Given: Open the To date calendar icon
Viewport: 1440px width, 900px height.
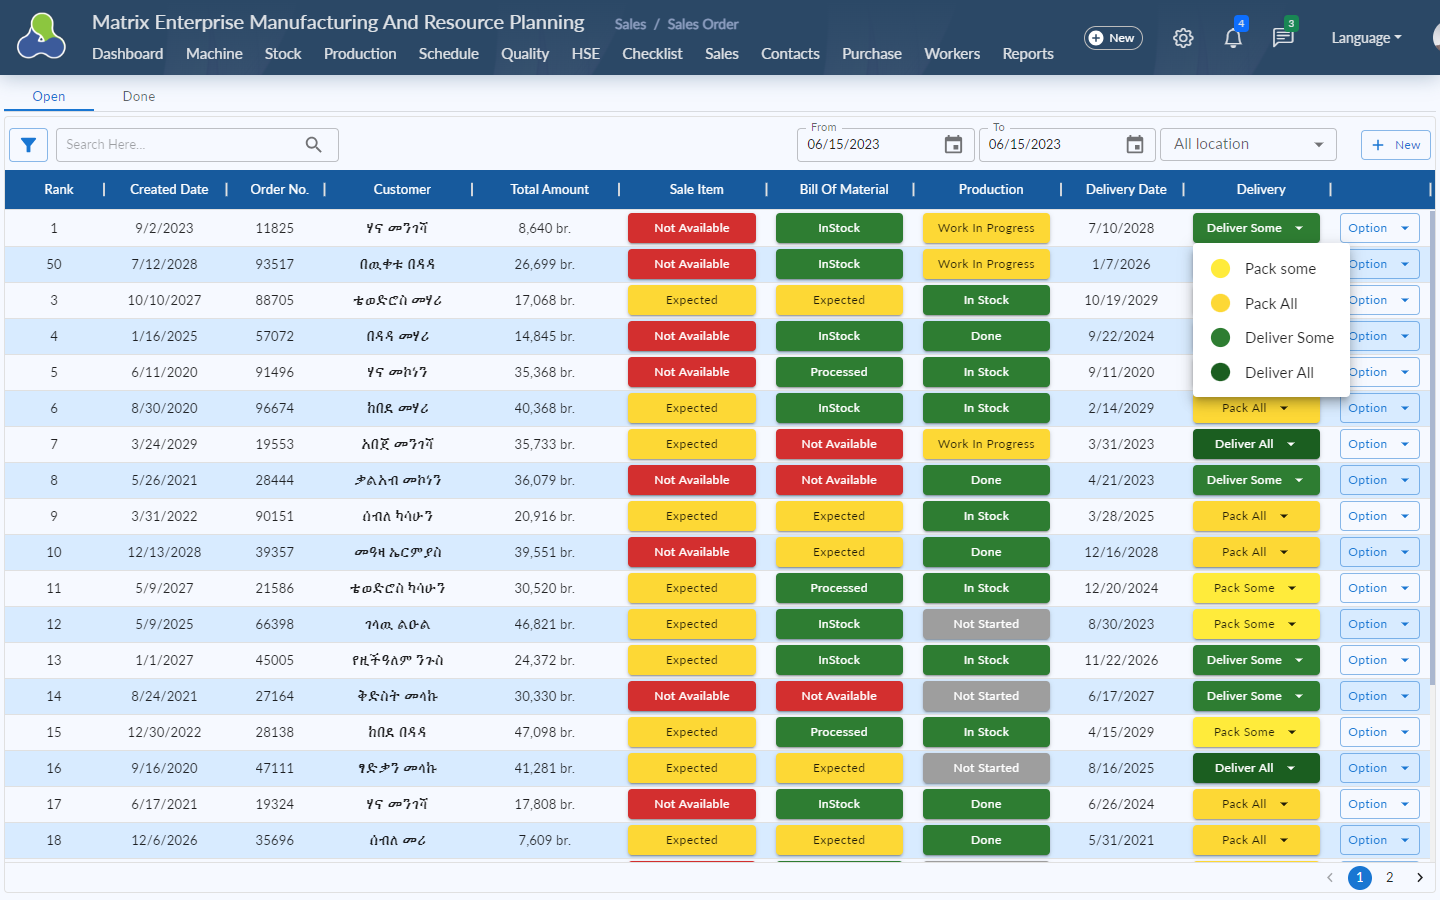Looking at the screenshot, I should (1135, 145).
